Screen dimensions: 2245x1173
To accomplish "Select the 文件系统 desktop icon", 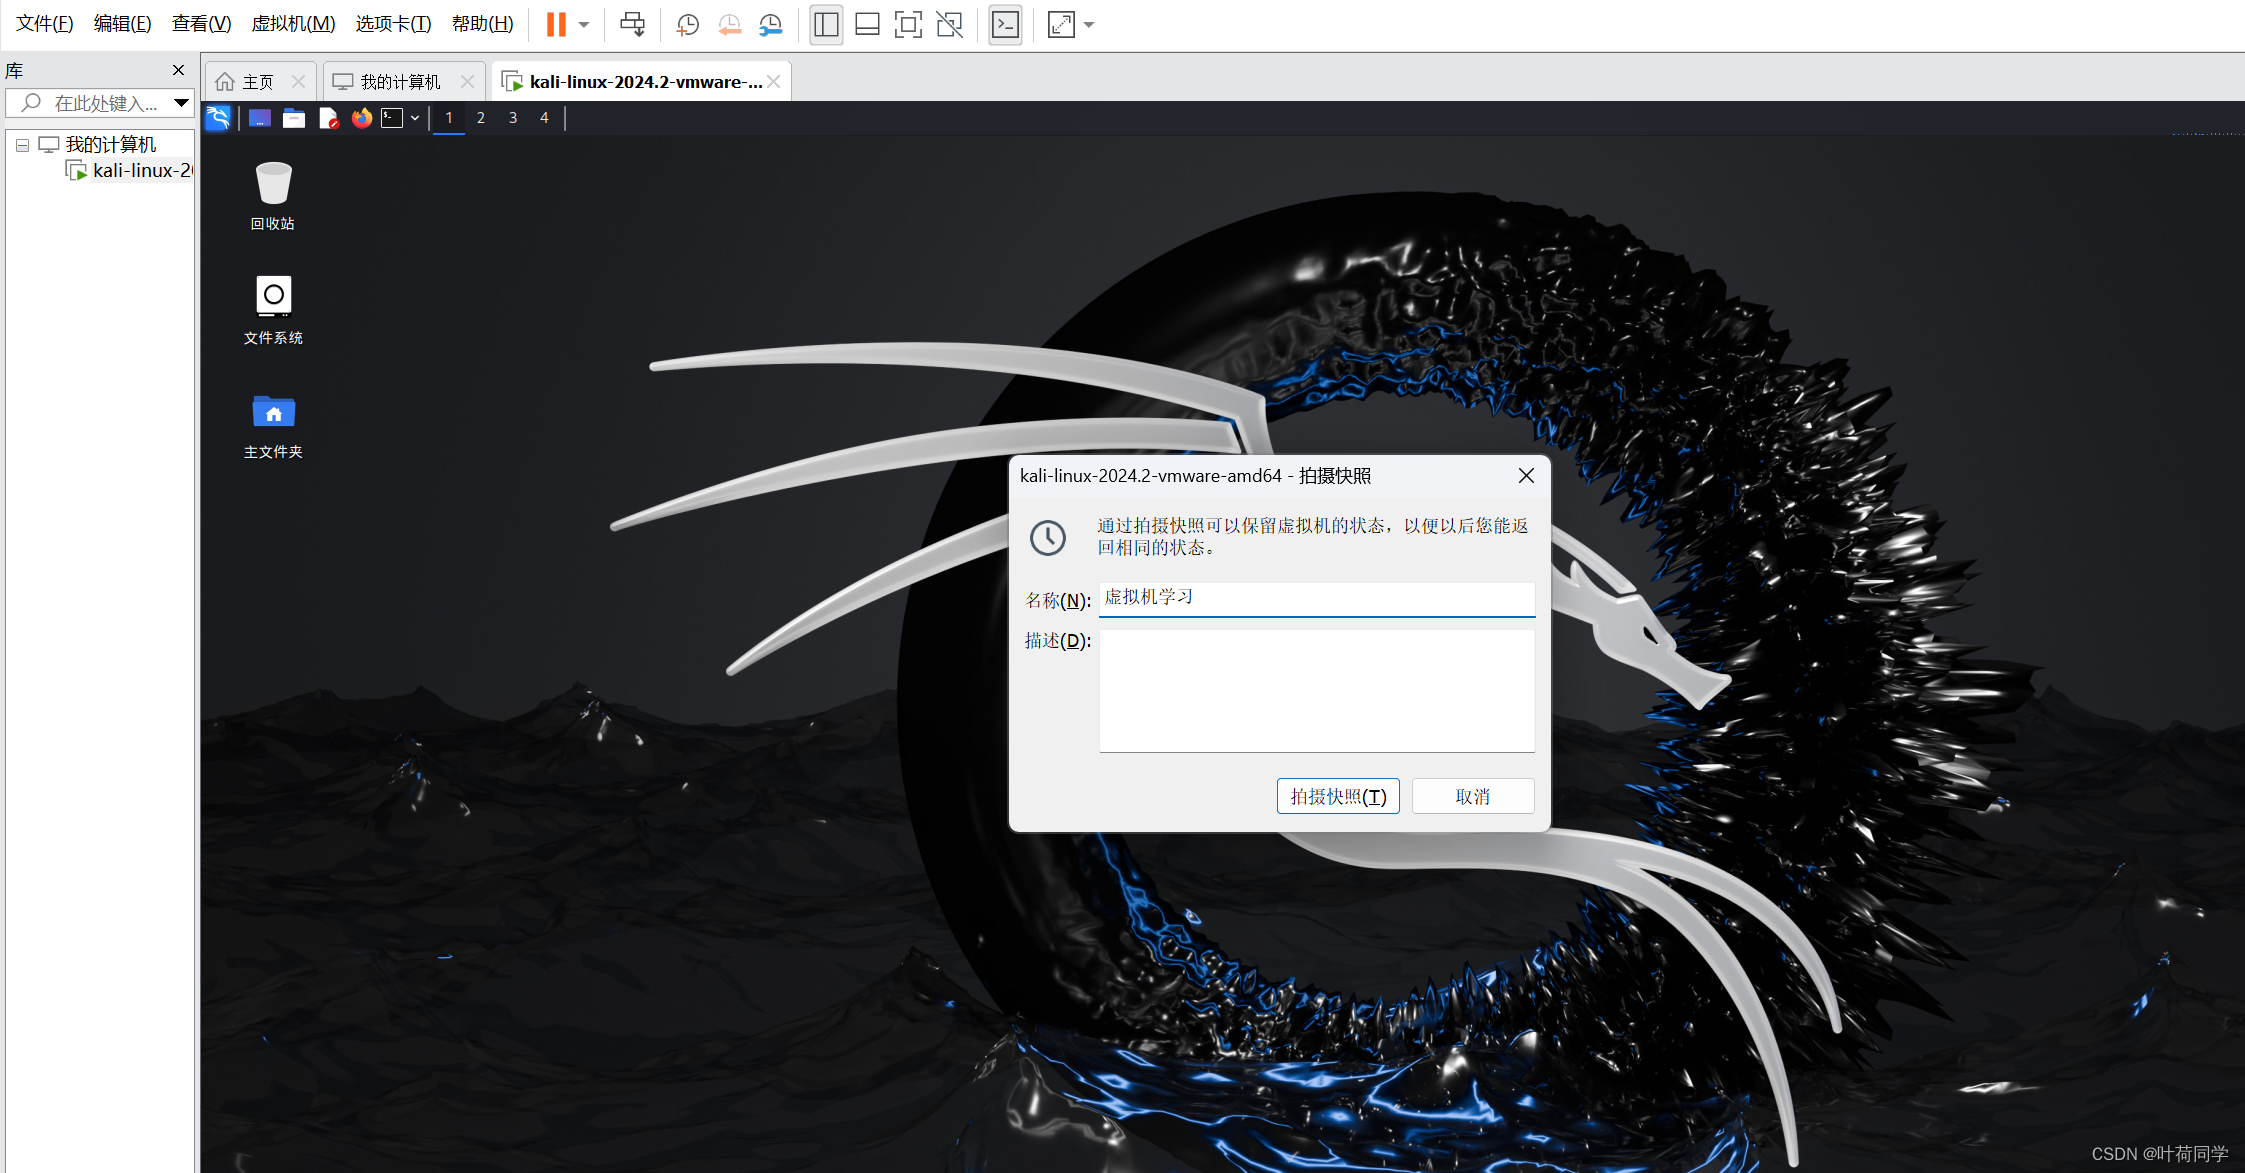I will (x=273, y=310).
